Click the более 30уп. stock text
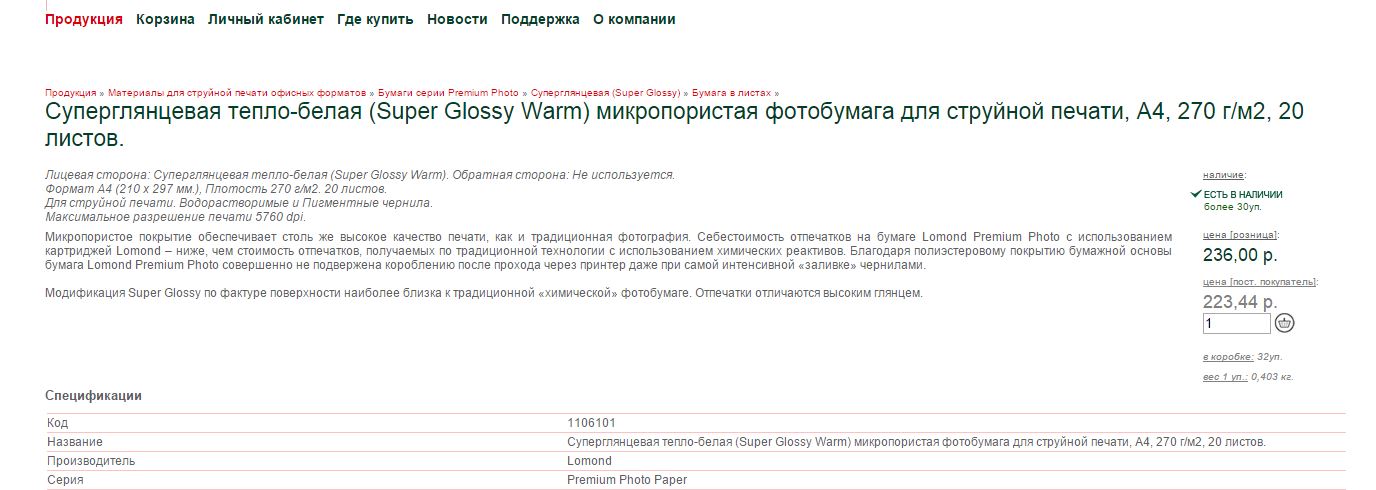This screenshot has height=490, width=1376. coord(1233,206)
